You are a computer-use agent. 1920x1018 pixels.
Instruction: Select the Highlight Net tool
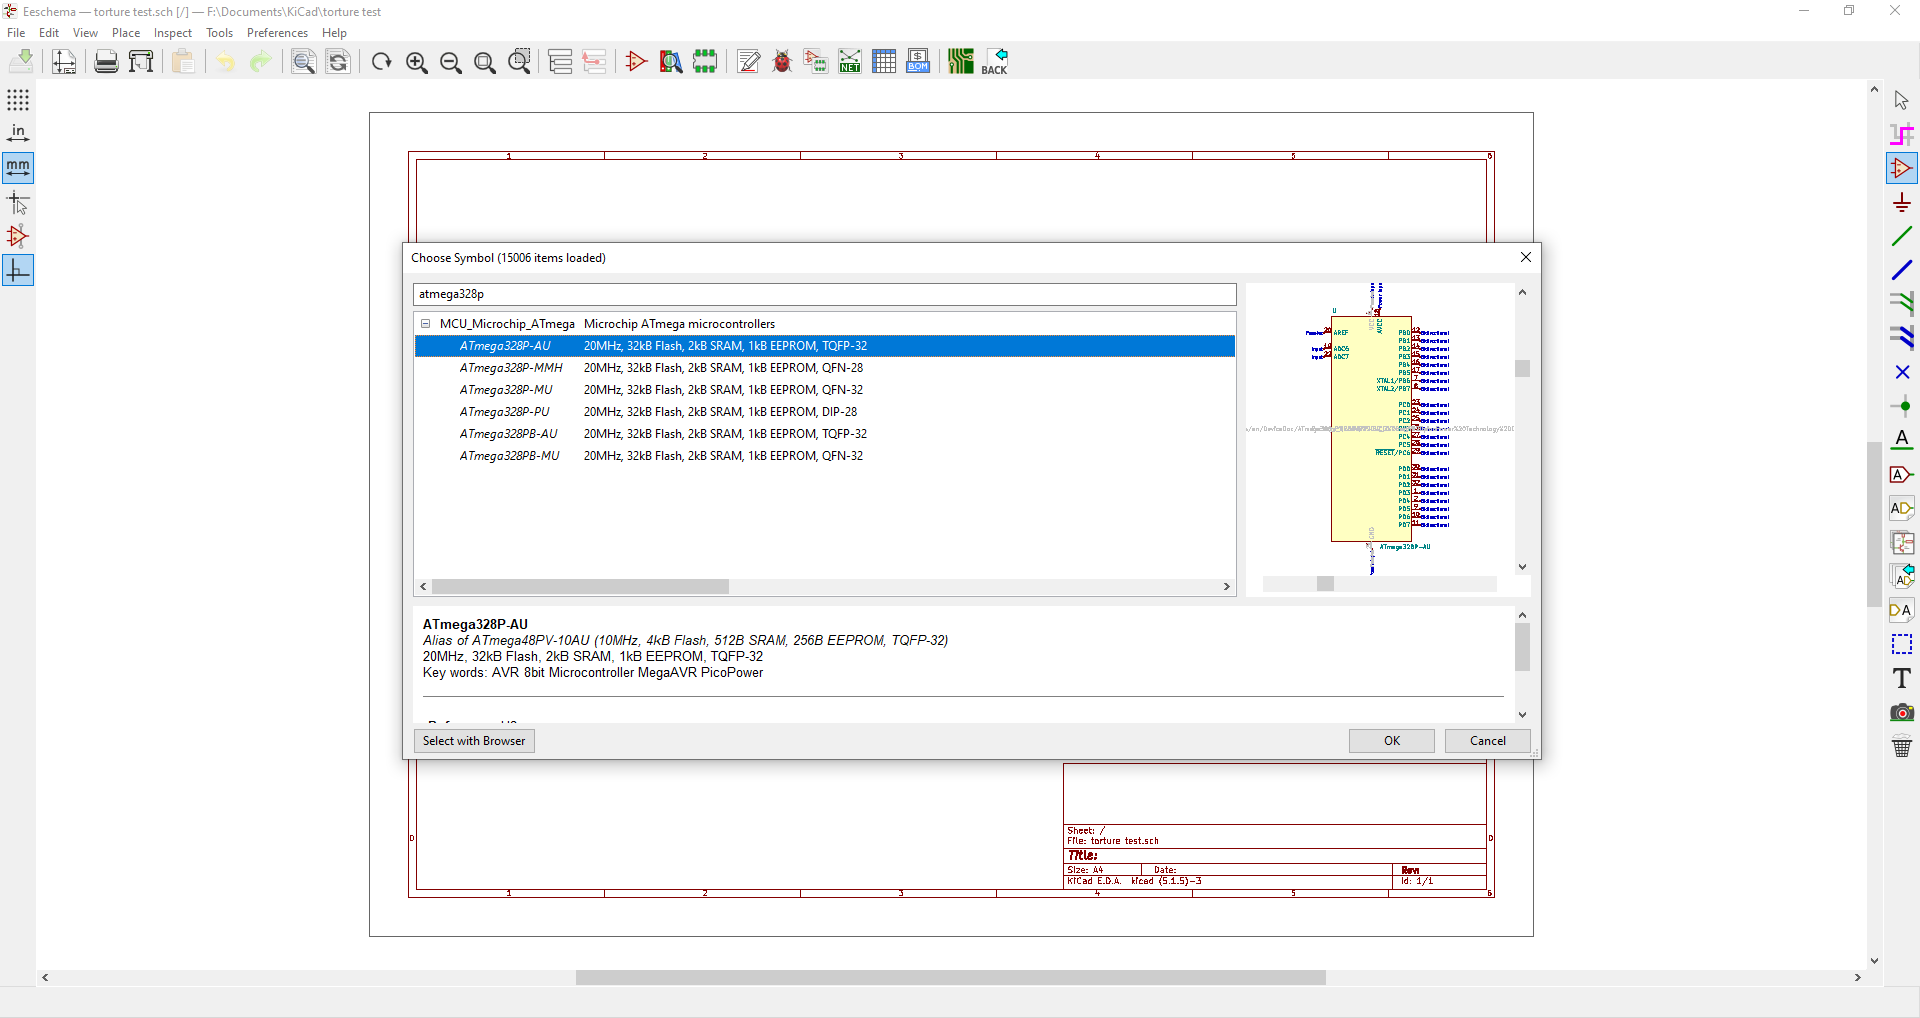[x=1902, y=135]
